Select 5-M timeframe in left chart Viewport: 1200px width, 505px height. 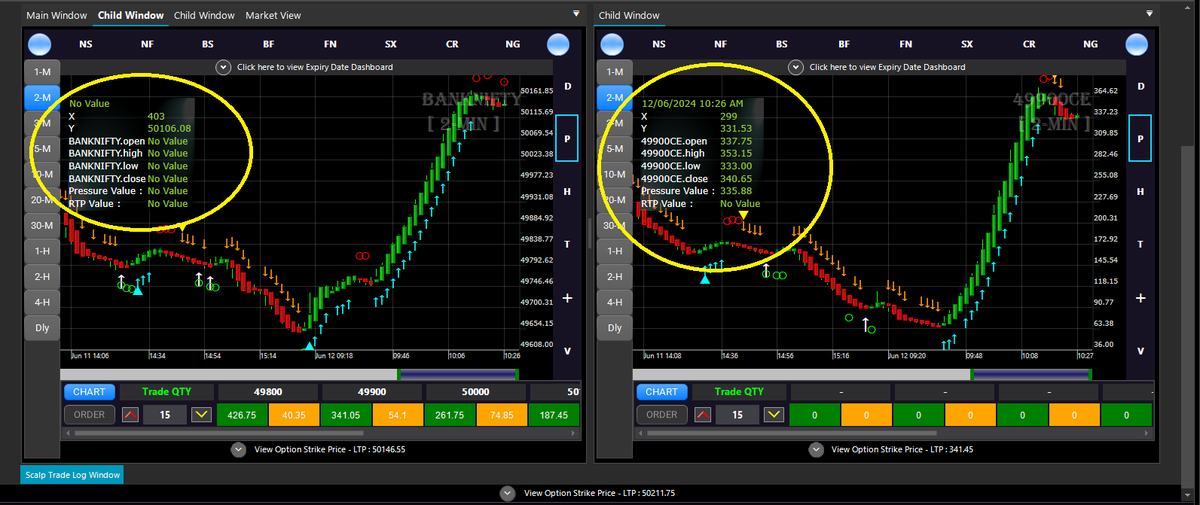(42, 149)
